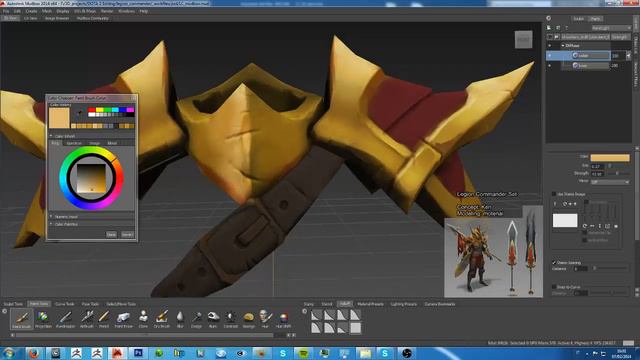Open the File menu

(6, 11)
